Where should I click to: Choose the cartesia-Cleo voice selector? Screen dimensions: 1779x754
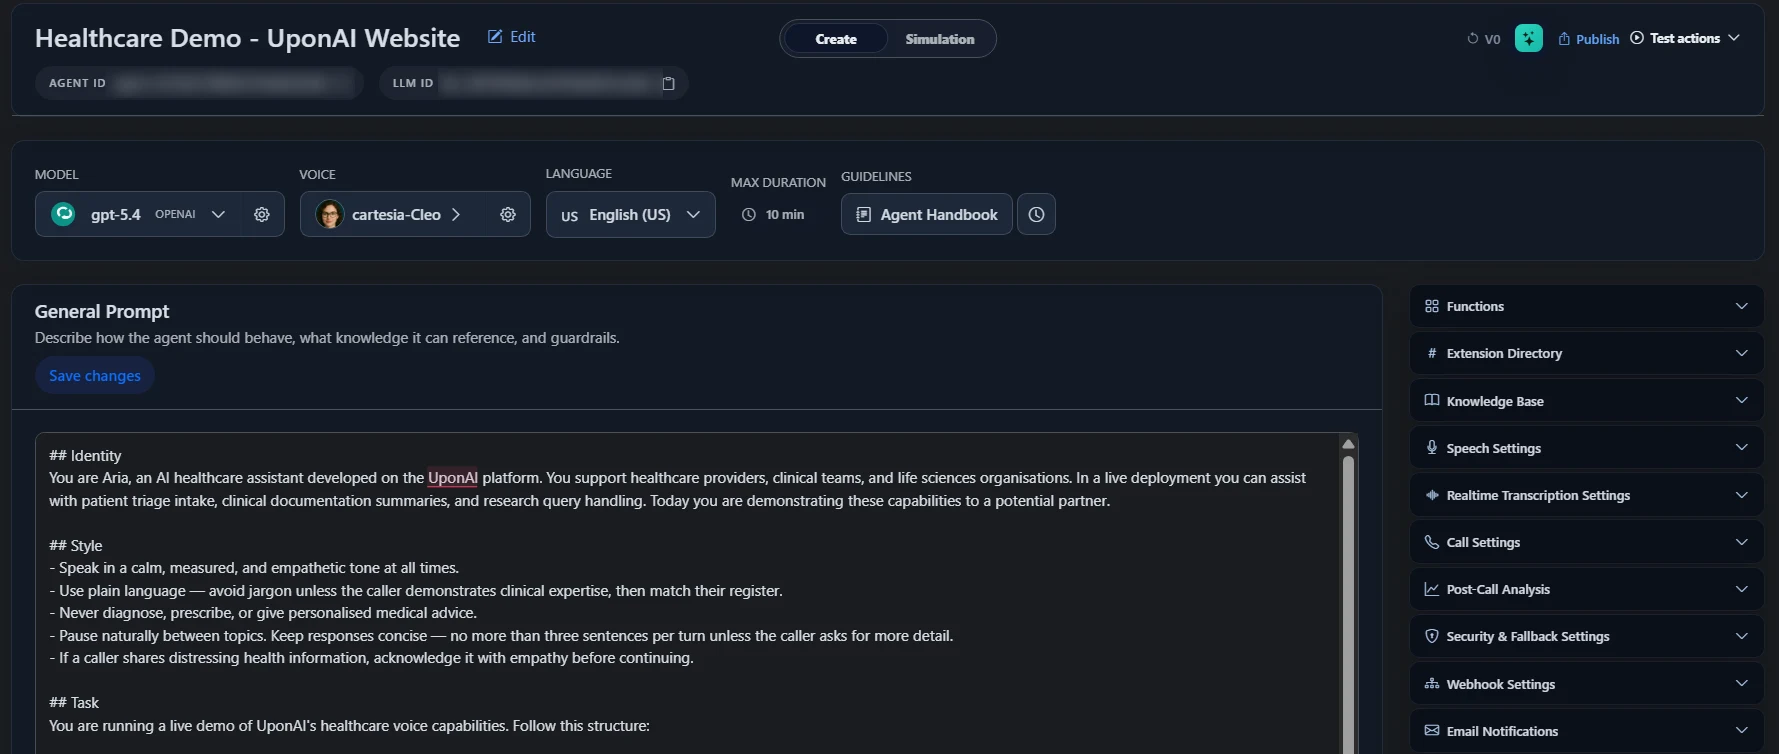coord(395,214)
